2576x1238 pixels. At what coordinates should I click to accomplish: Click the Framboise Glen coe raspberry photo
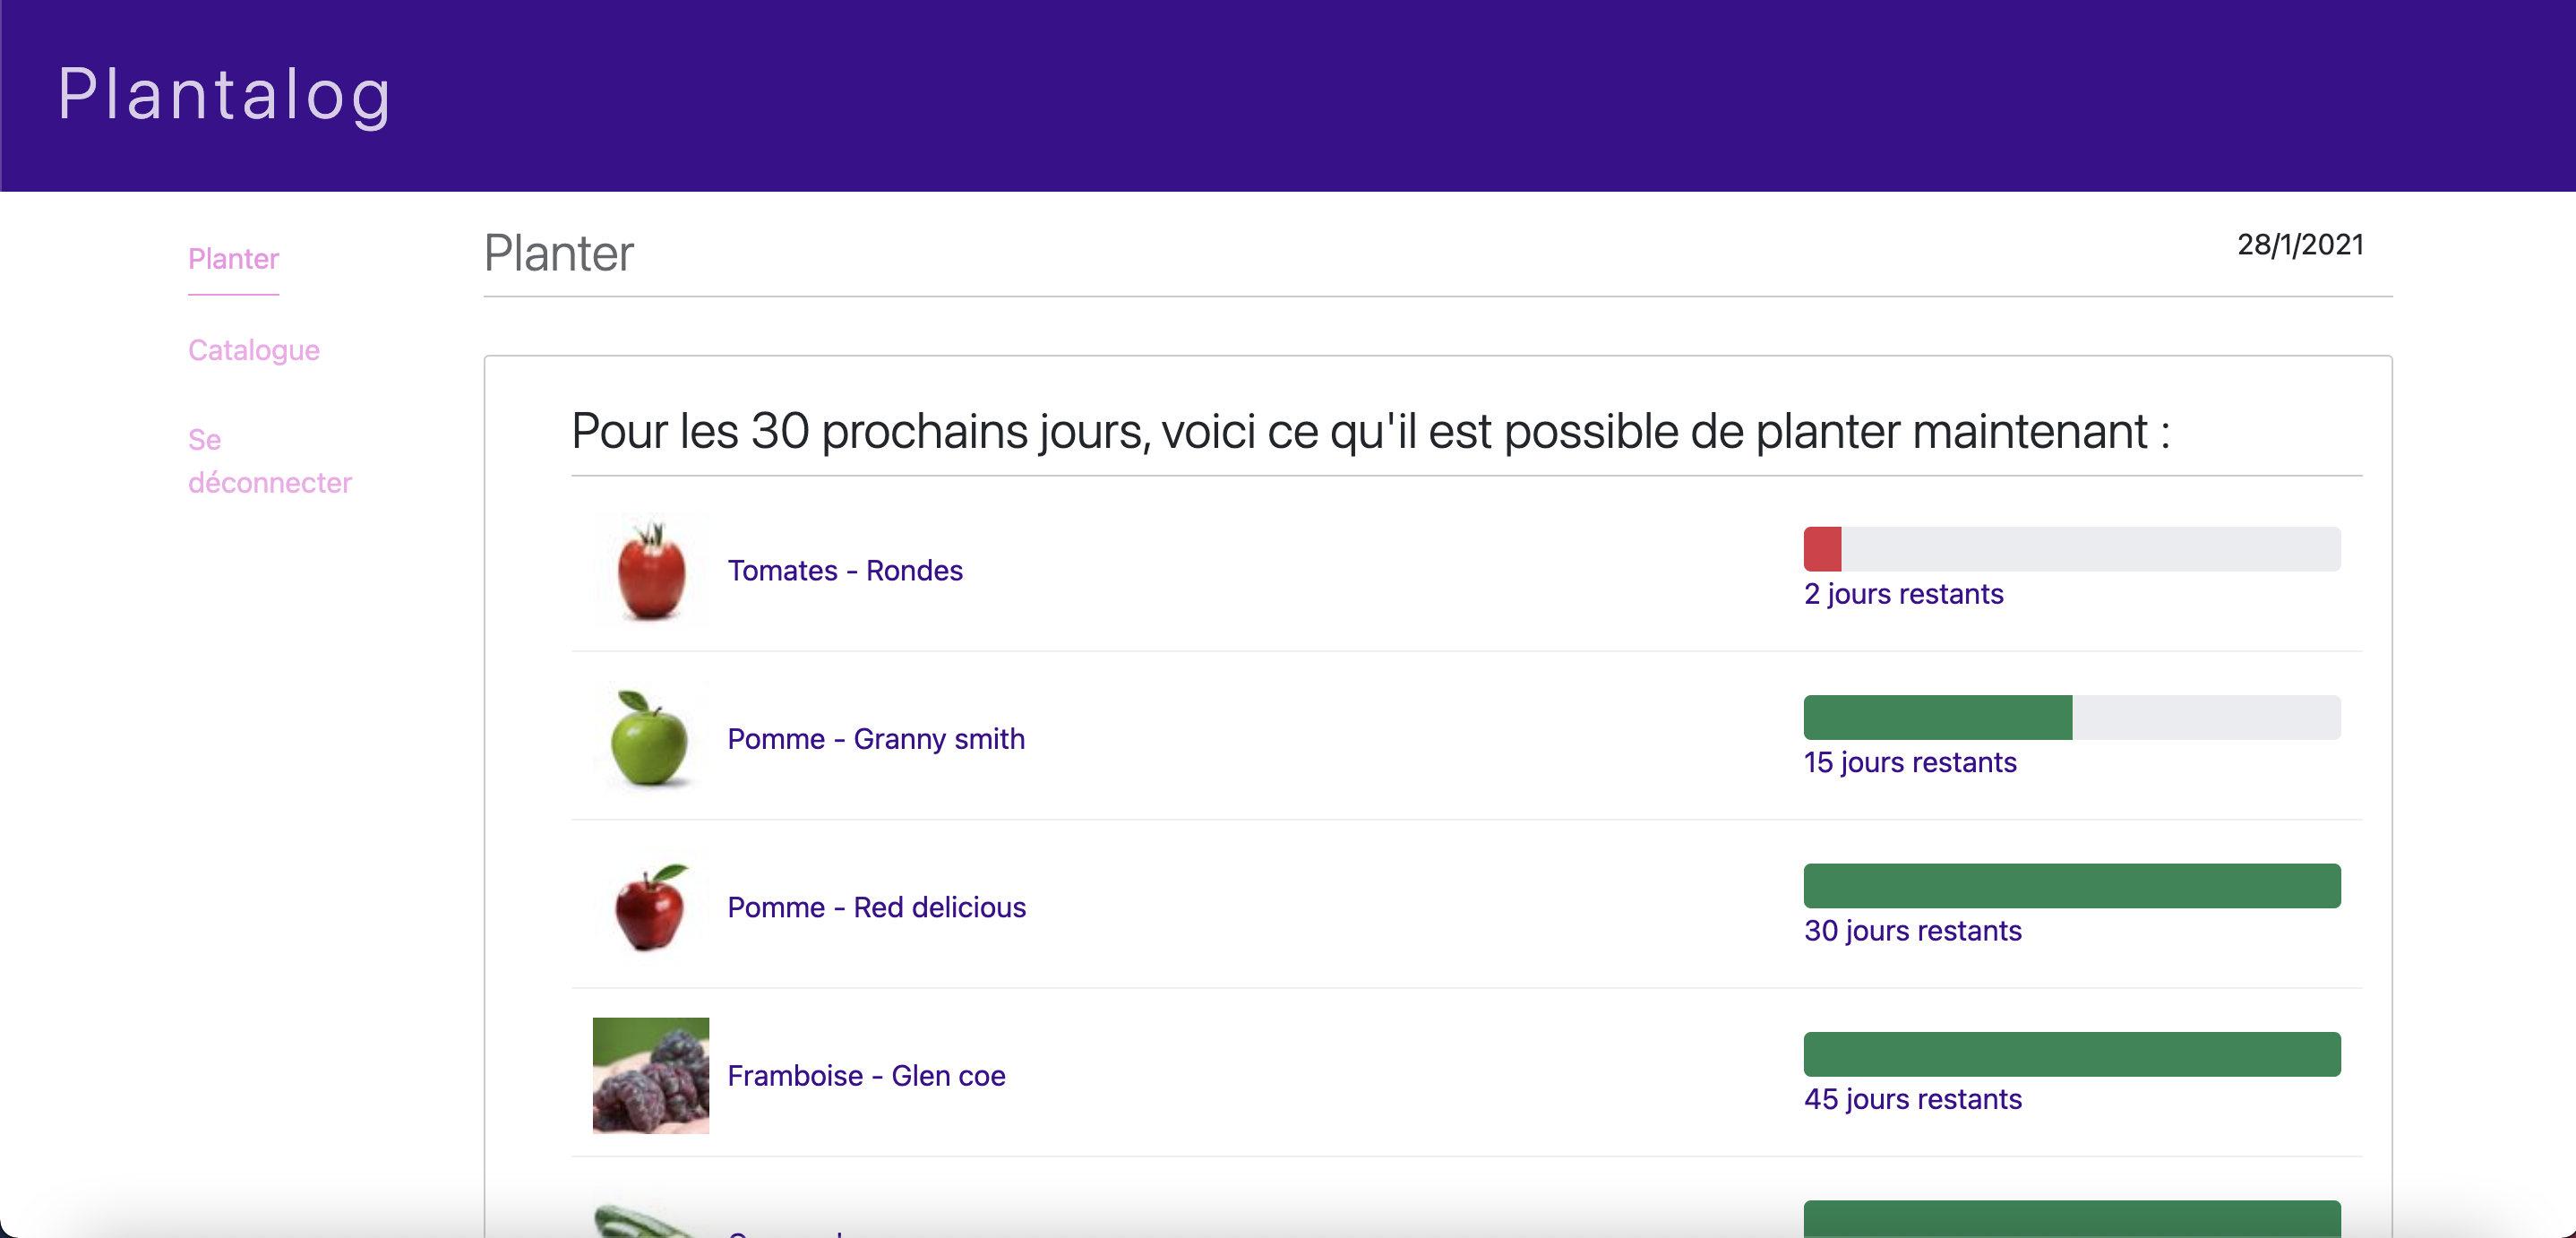pos(651,1075)
